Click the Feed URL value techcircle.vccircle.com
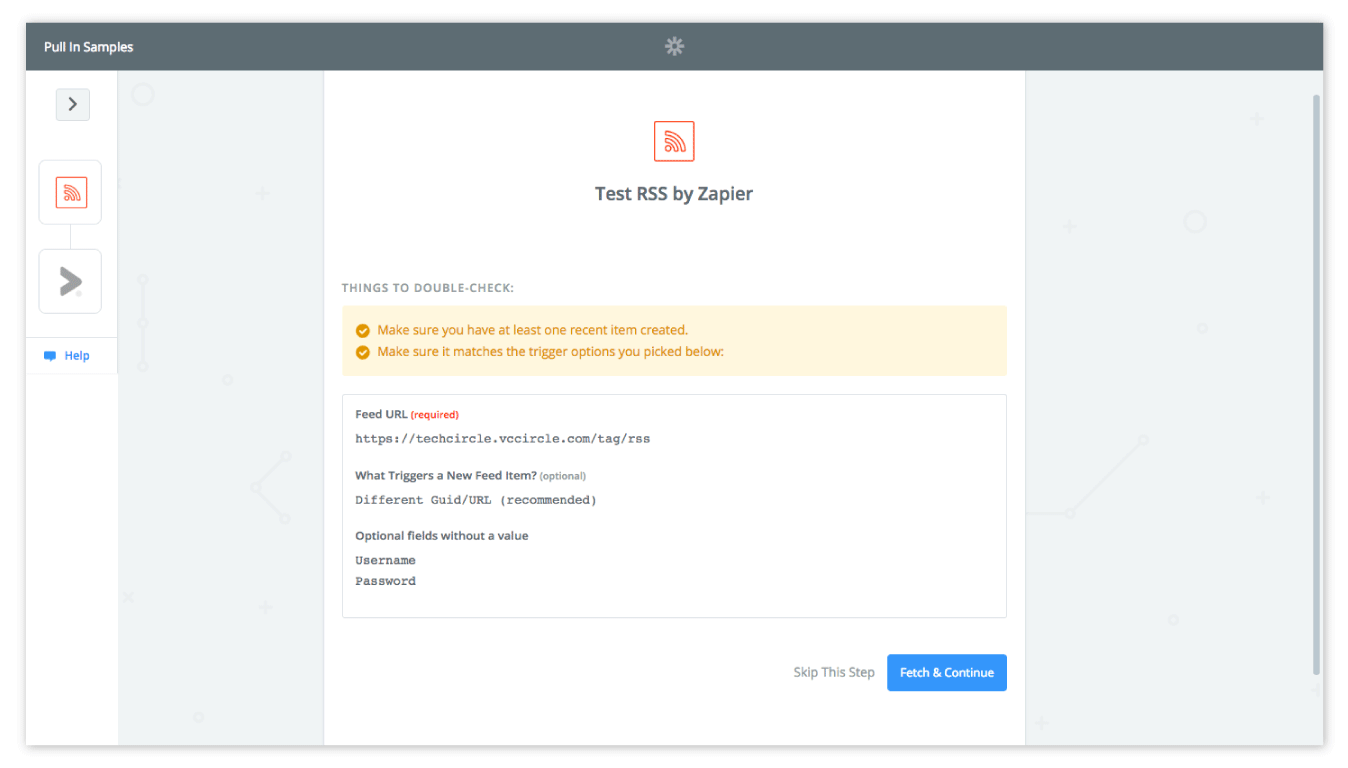 [x=503, y=439]
